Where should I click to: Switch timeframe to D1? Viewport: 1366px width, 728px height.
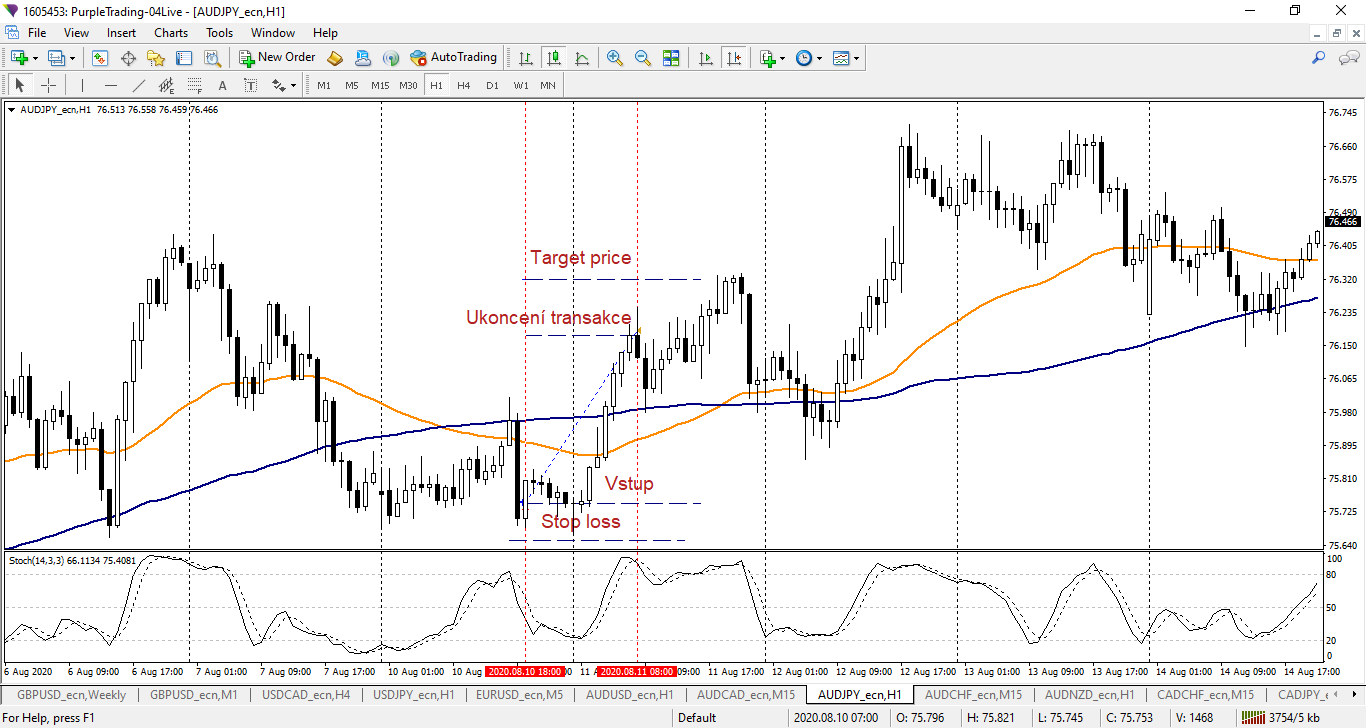492,85
